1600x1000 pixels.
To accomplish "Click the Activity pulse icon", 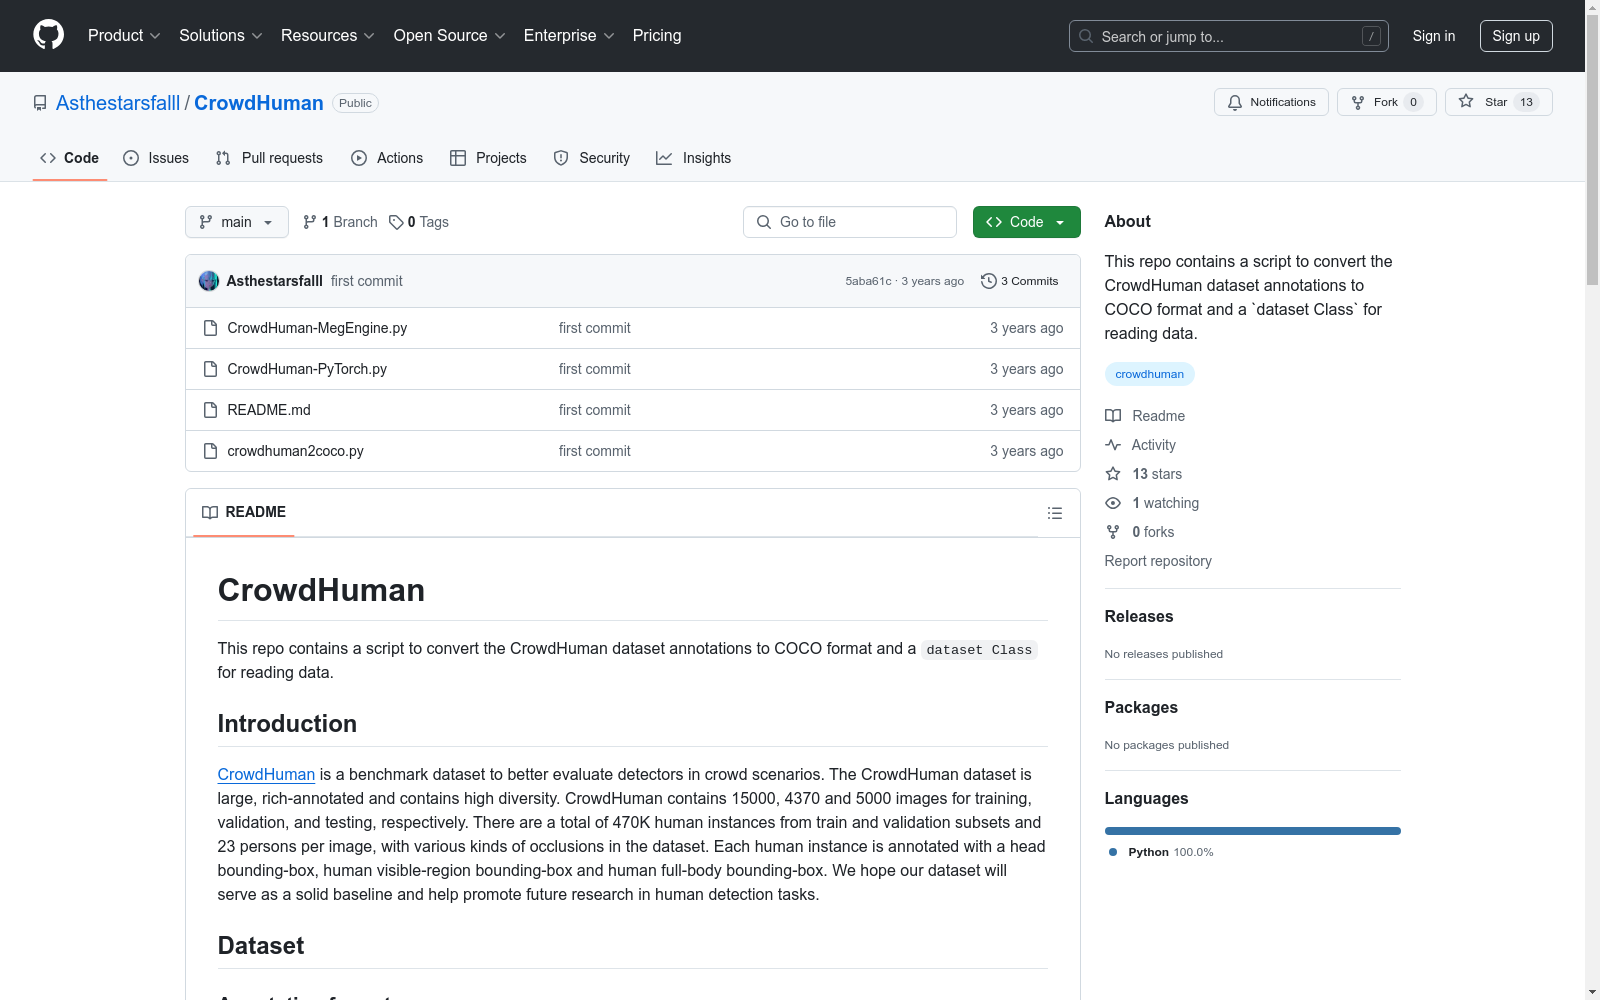I will click(x=1113, y=445).
